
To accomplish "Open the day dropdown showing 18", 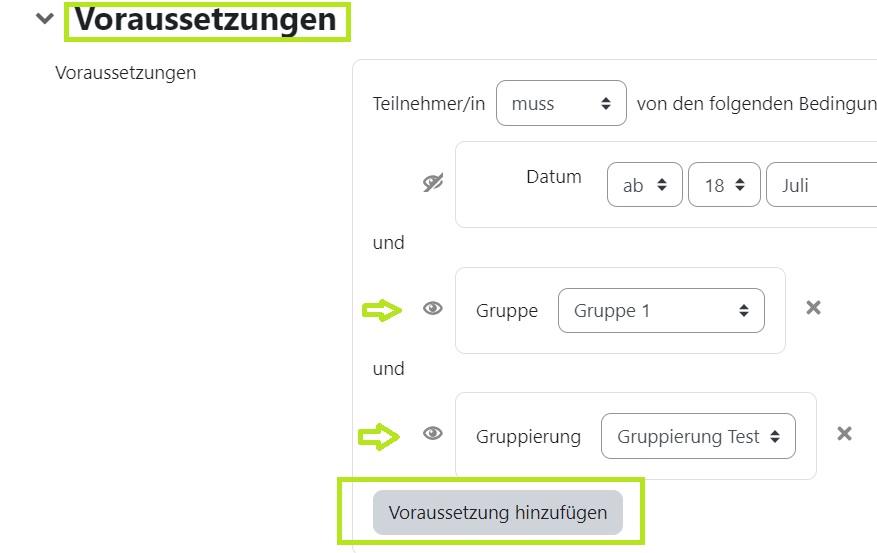I will pos(724,185).
